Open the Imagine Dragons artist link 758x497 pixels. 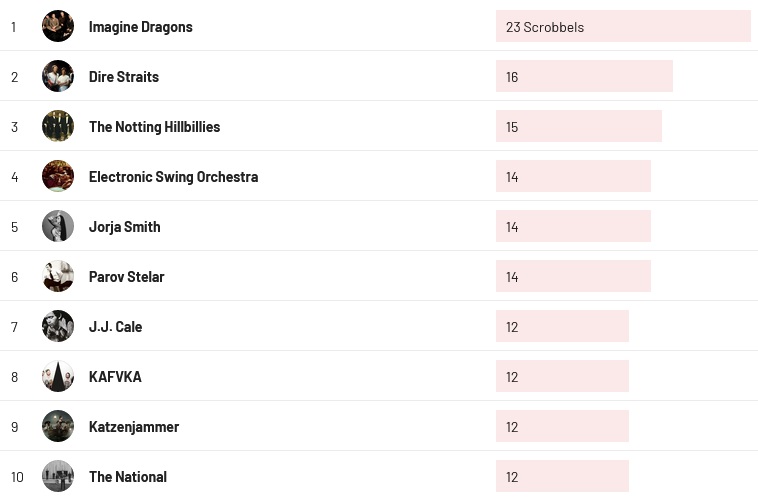click(140, 27)
